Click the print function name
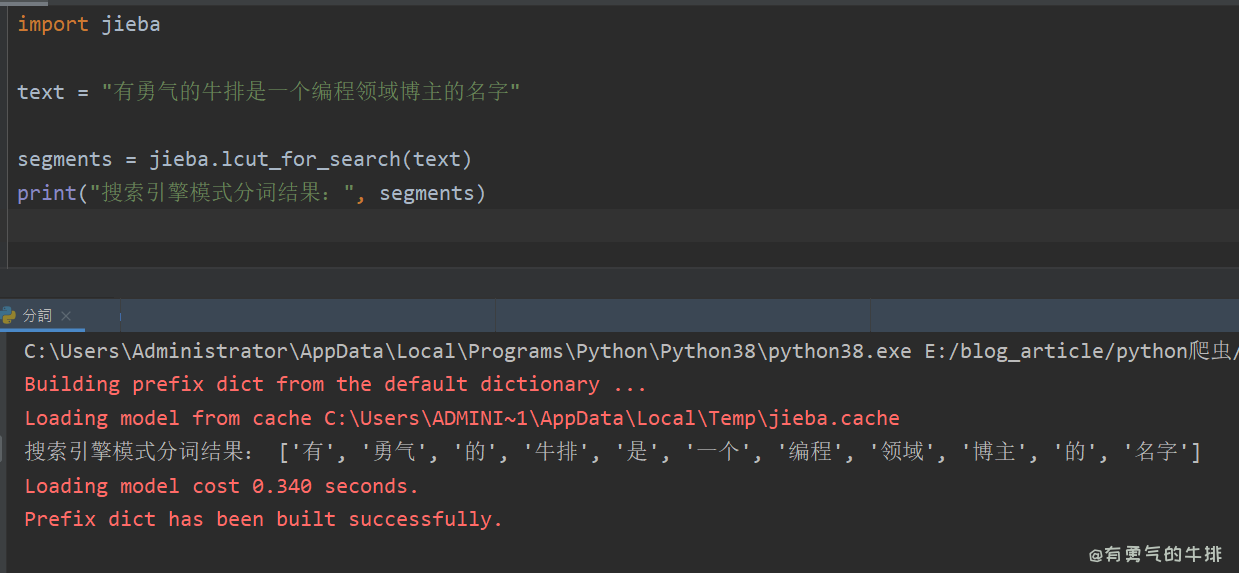This screenshot has width=1239, height=573. (x=46, y=193)
